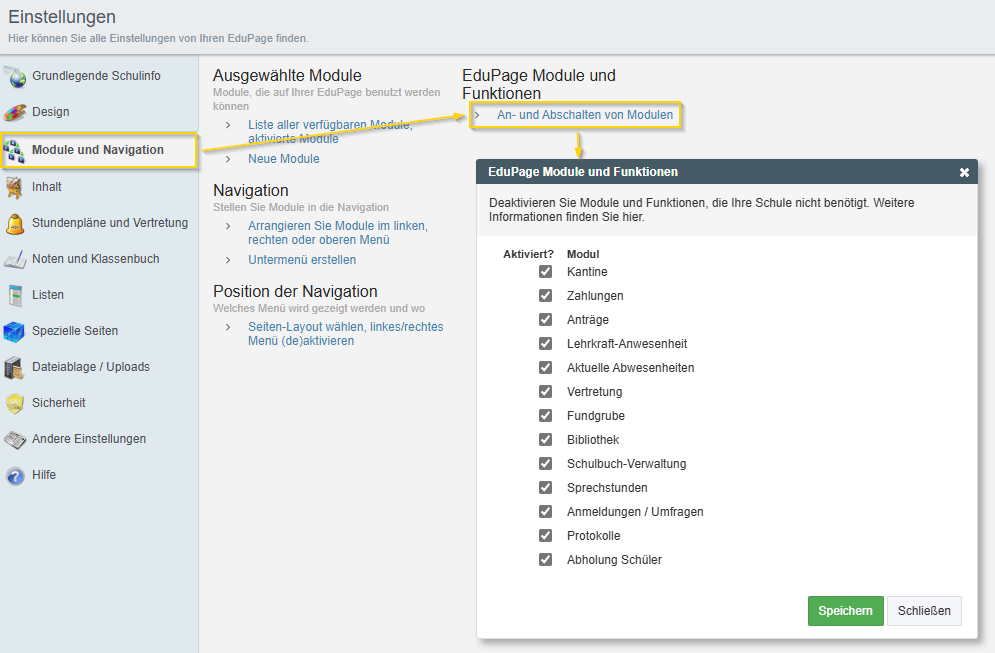Uncheck the Abholung Schüler checkbox
Viewport: 995px width, 653px height.
coord(545,560)
